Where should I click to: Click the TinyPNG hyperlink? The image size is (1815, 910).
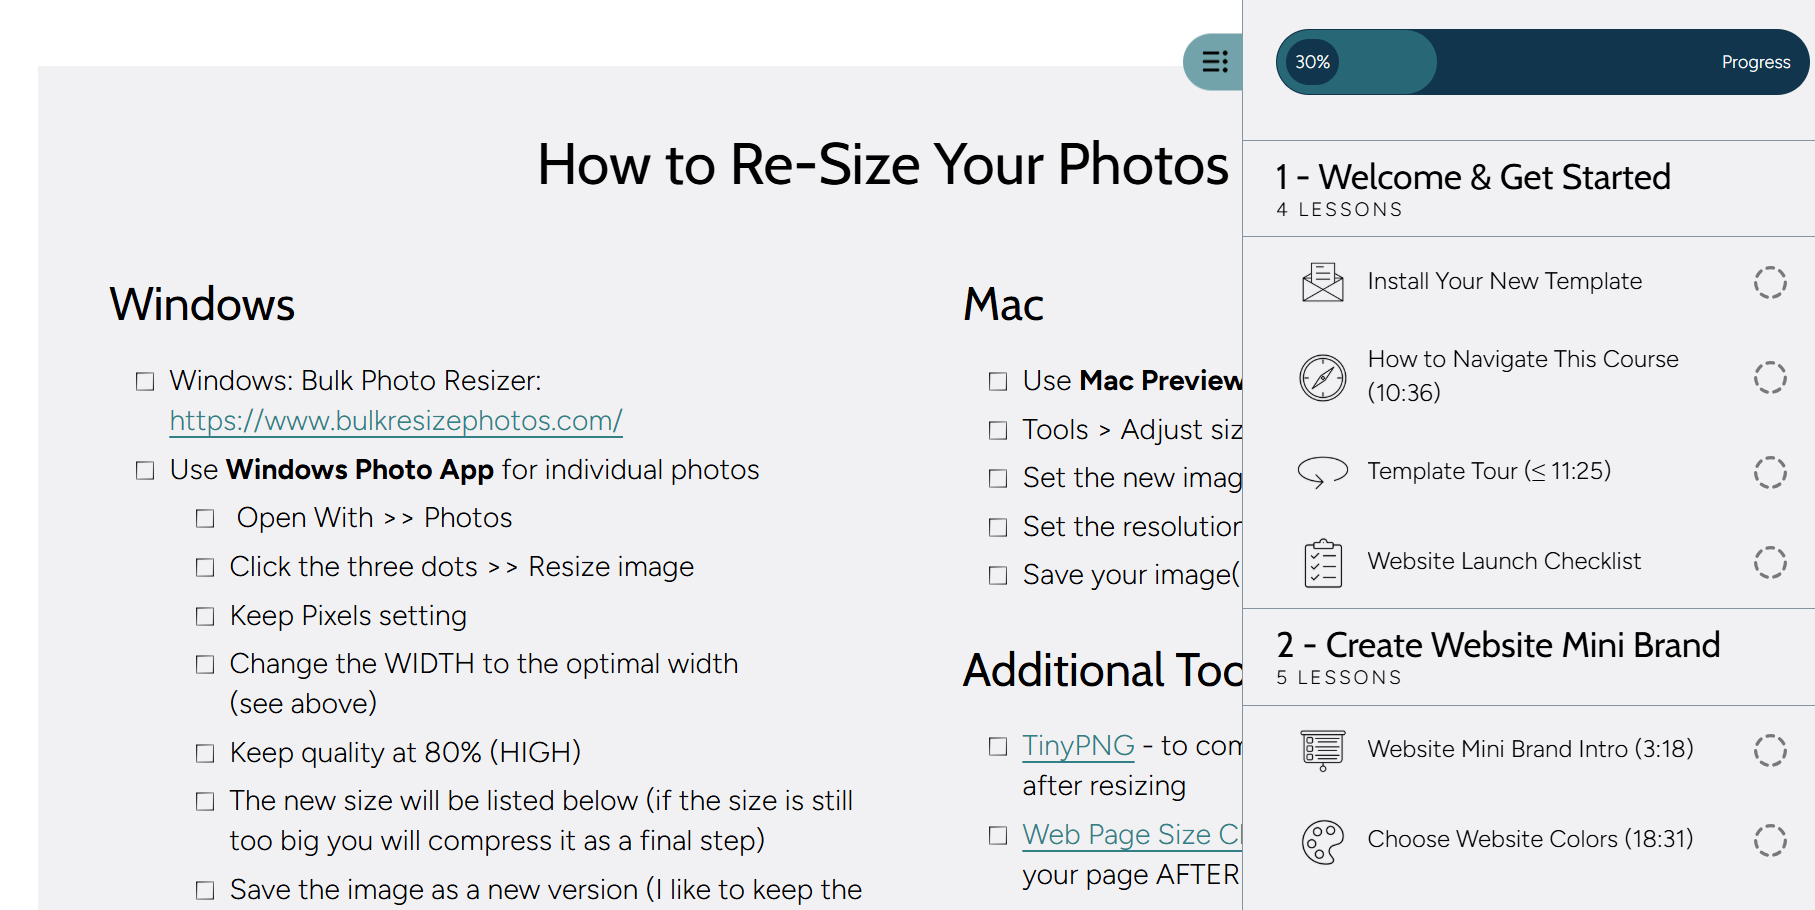pyautogui.click(x=1077, y=746)
